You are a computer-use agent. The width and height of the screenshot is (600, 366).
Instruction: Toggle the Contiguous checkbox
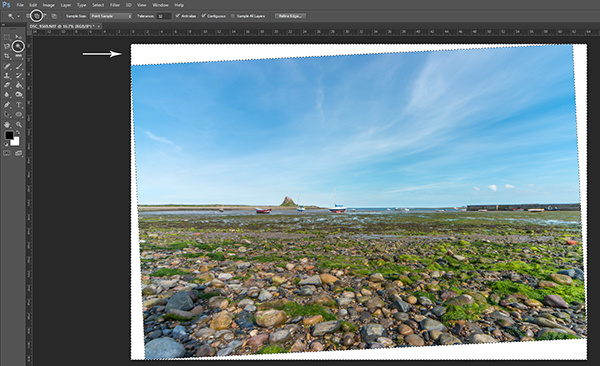(x=204, y=16)
